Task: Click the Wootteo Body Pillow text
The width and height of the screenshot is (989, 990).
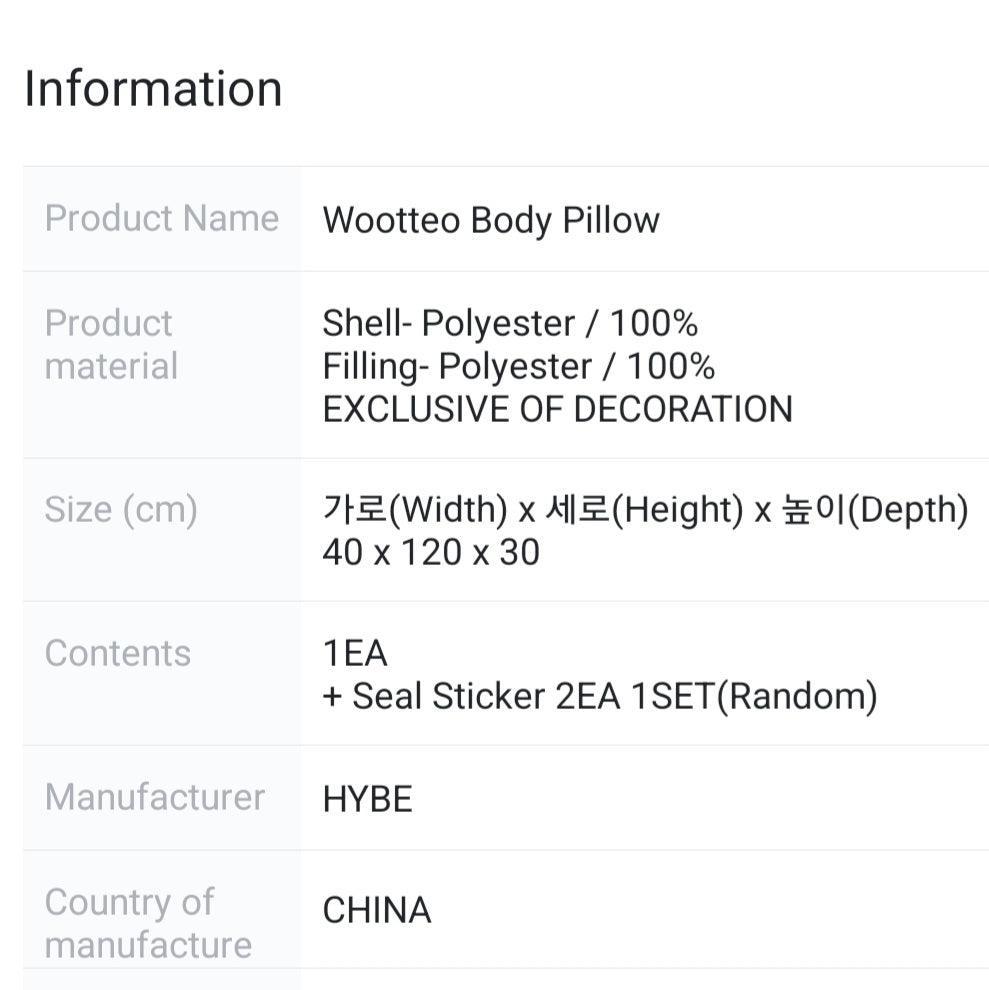Action: point(491,220)
